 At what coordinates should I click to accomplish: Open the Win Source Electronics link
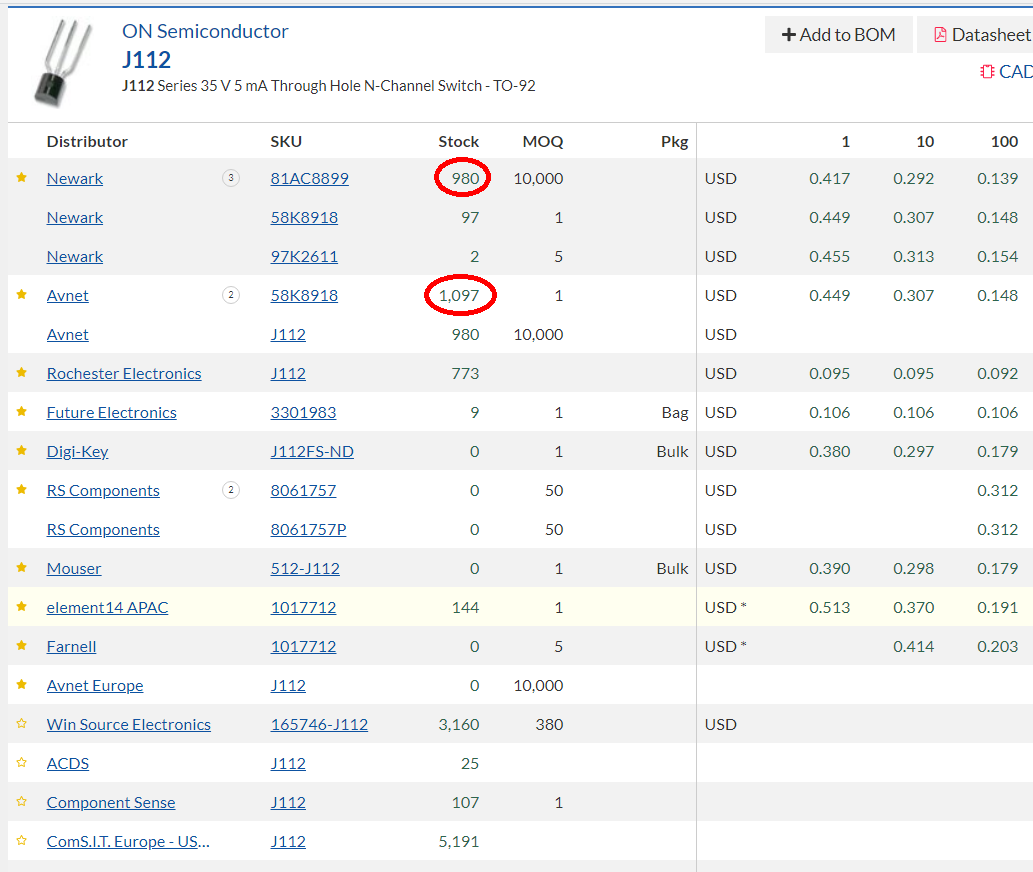[x=128, y=724]
